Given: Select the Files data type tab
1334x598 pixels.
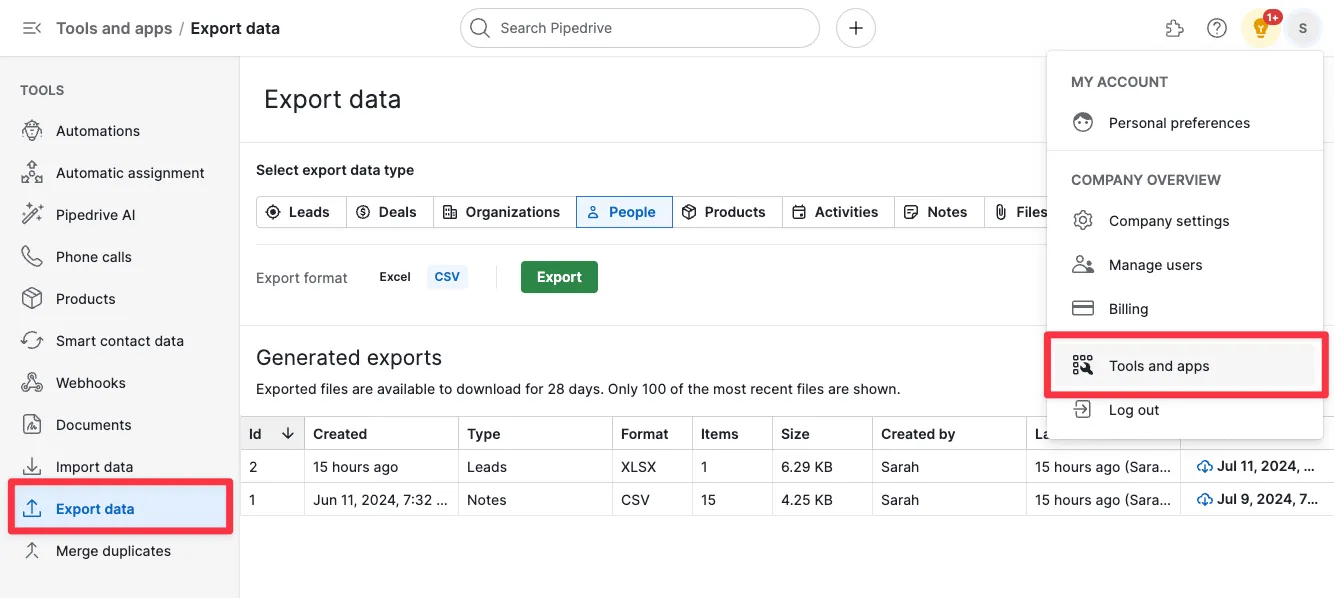Looking at the screenshot, I should [1016, 212].
